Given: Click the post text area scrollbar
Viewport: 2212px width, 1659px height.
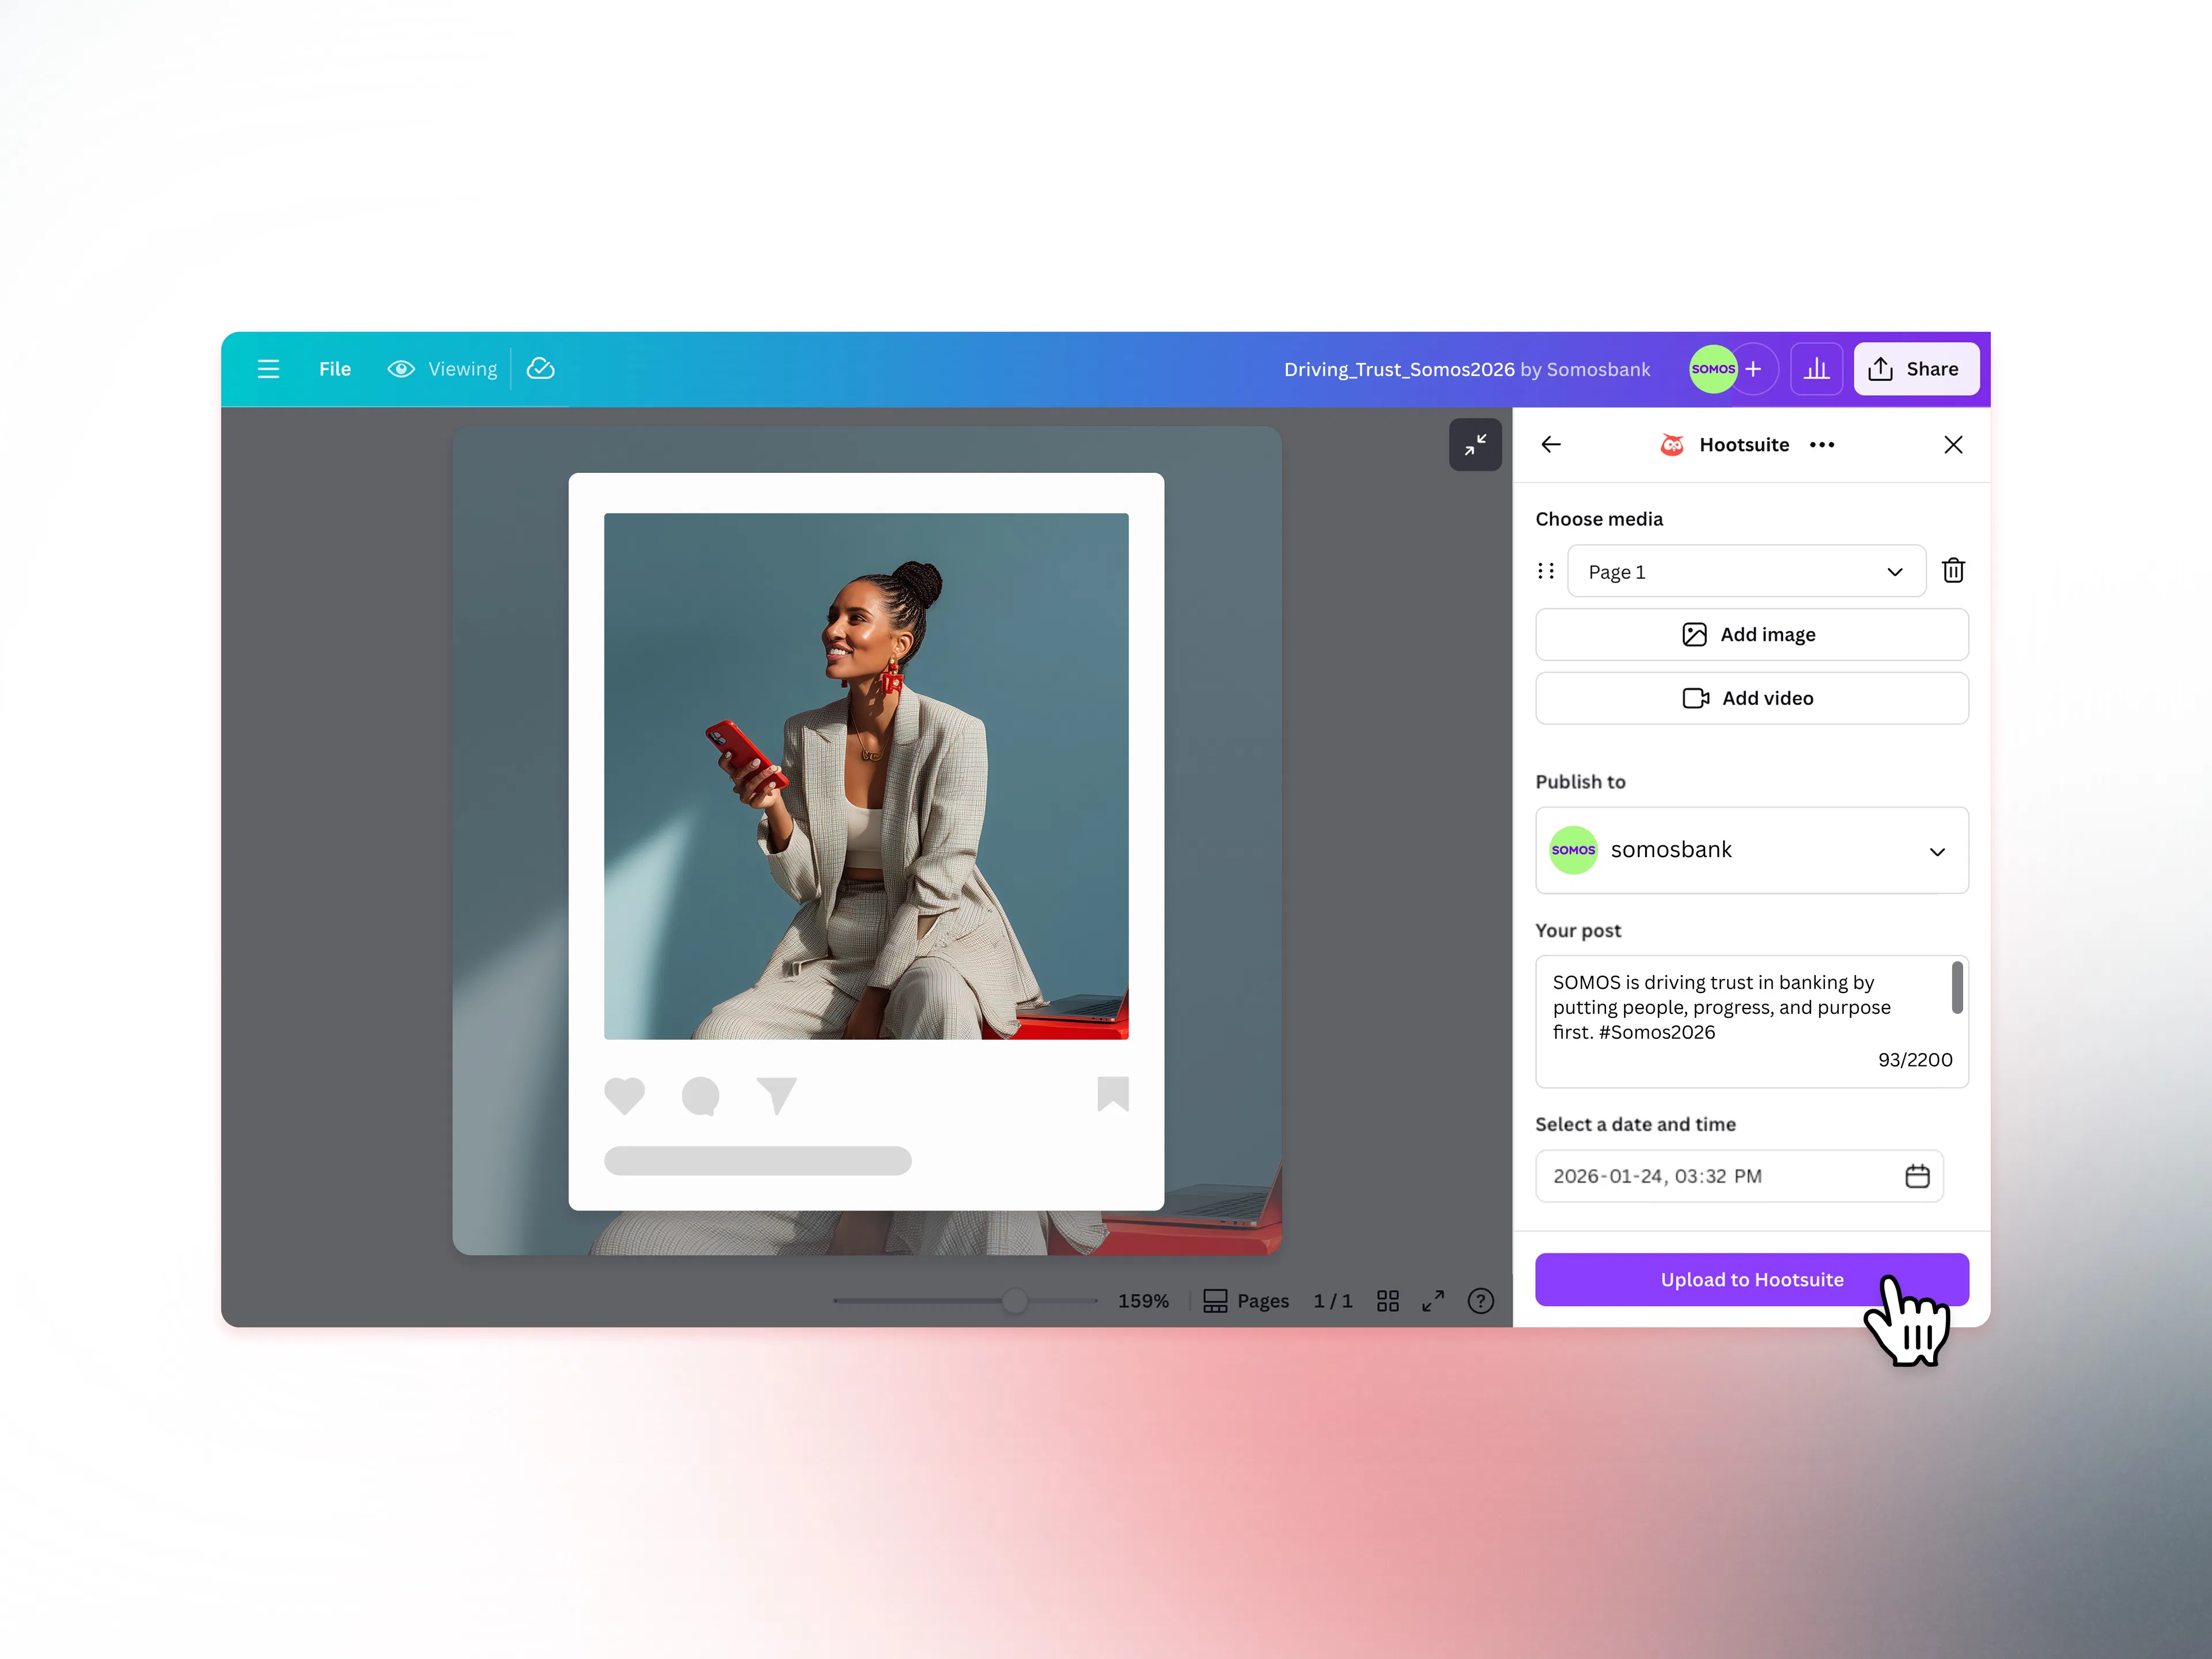Looking at the screenshot, I should pyautogui.click(x=1957, y=988).
